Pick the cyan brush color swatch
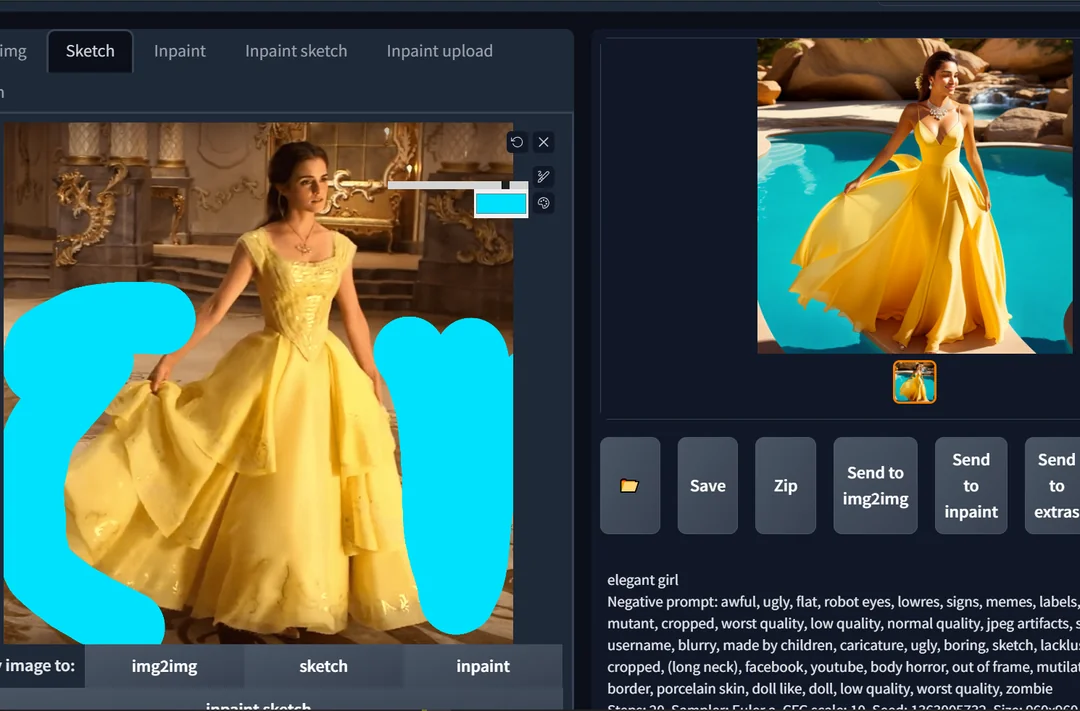1080x711 pixels. point(501,204)
